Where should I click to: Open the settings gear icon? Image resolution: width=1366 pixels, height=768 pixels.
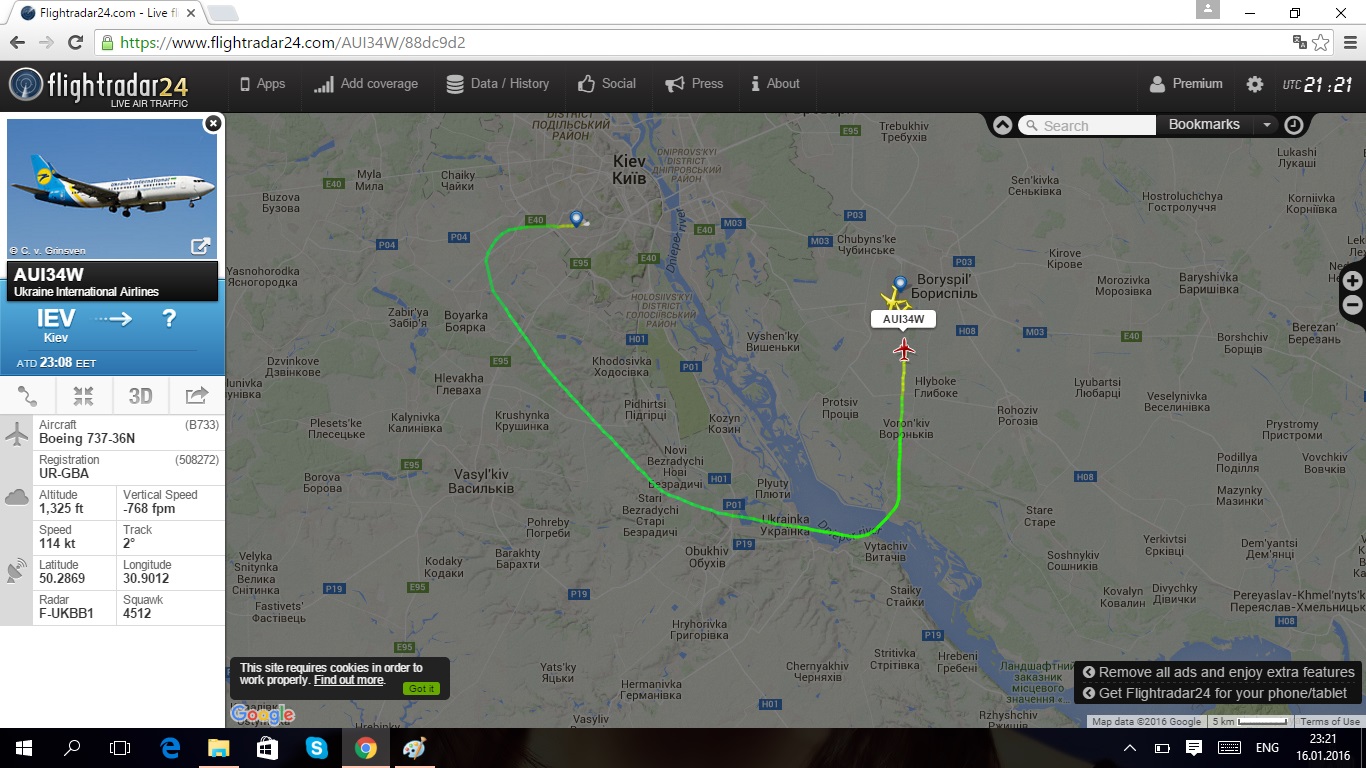tap(1255, 84)
